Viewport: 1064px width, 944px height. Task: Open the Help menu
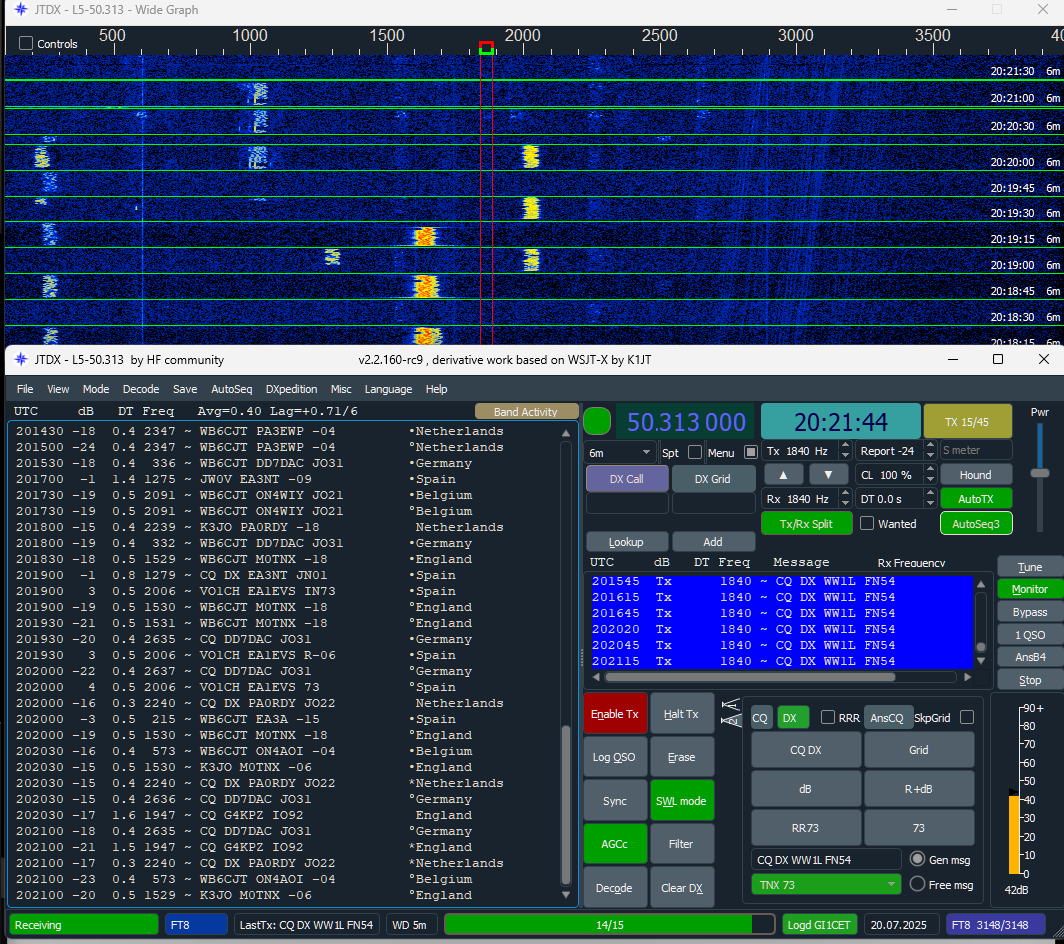pyautogui.click(x=436, y=389)
